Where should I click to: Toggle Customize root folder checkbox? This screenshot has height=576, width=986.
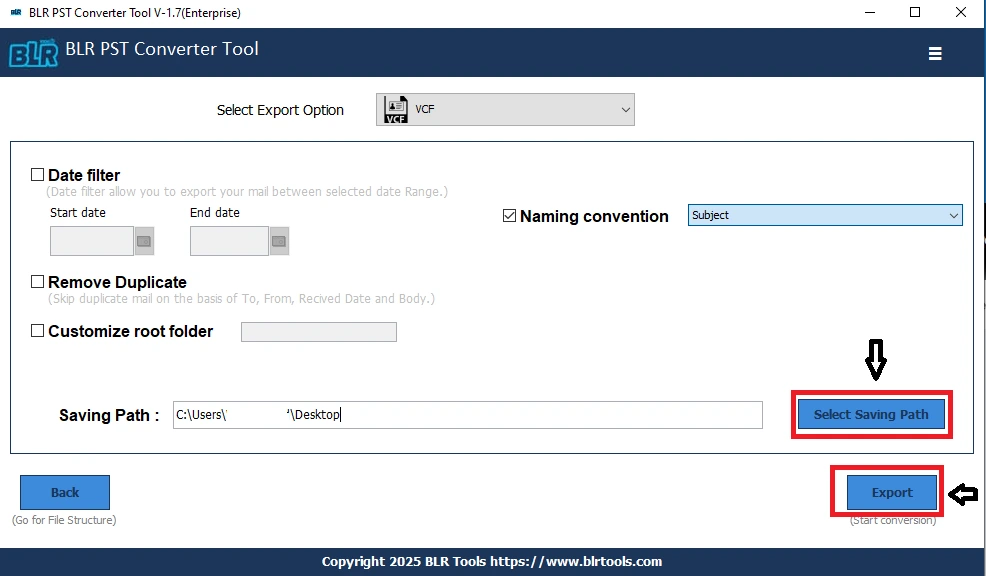pos(38,331)
